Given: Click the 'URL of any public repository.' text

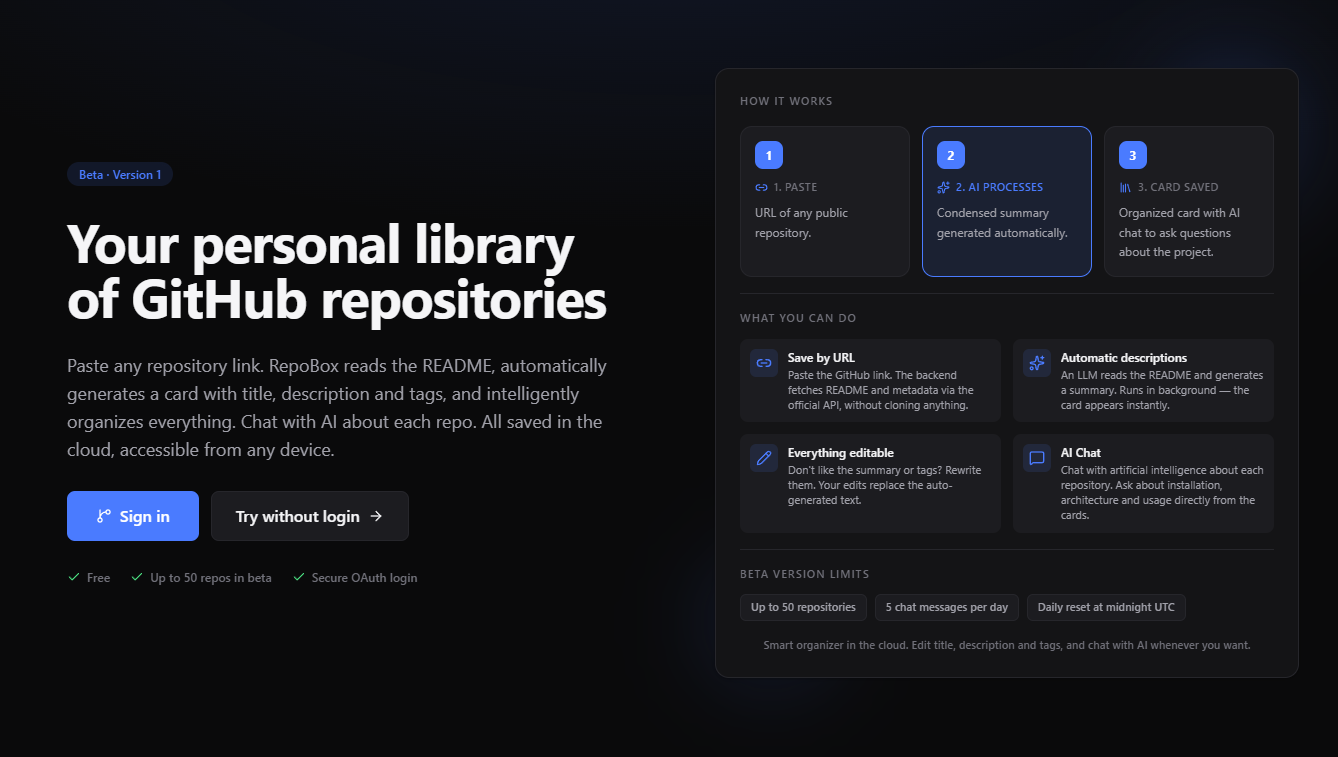Looking at the screenshot, I should pyautogui.click(x=802, y=223).
